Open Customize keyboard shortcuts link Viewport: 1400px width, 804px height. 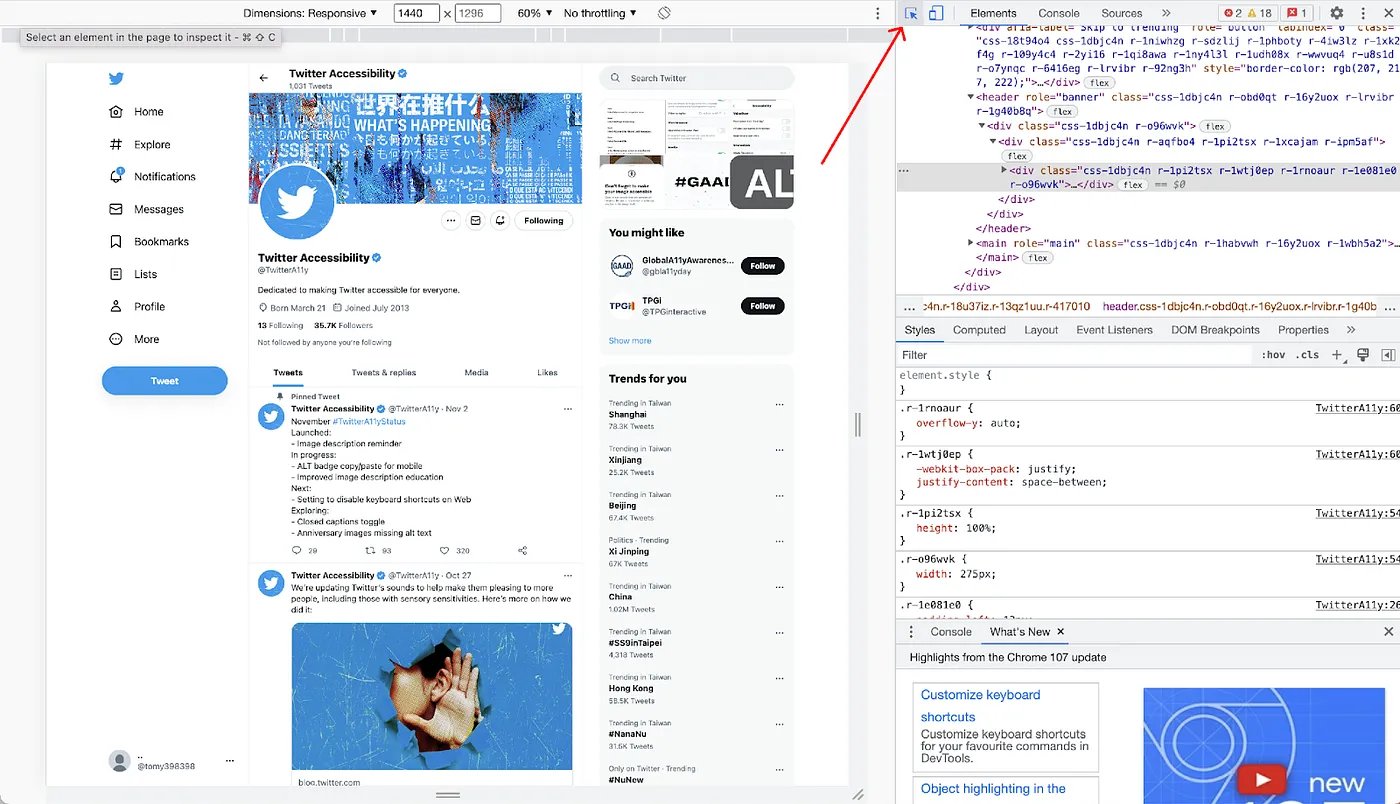981,706
